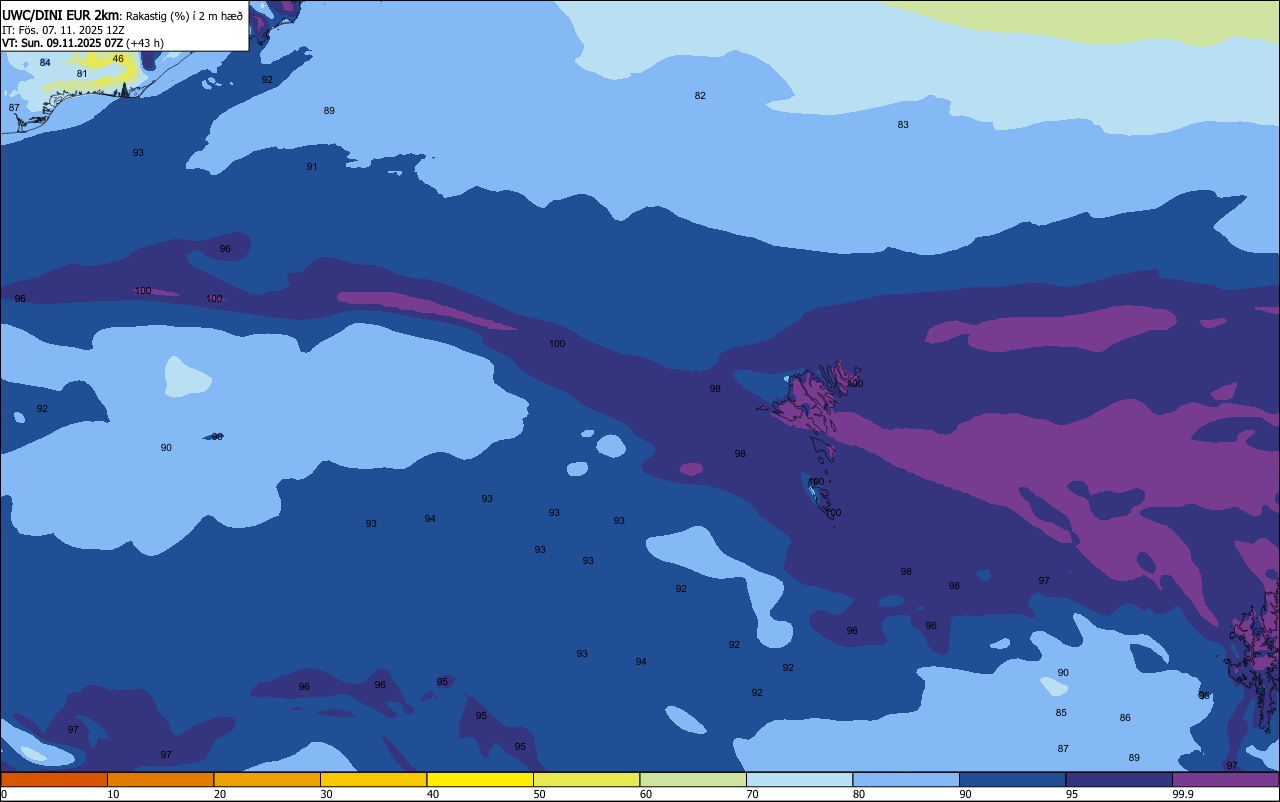Click the legend tick label '99.9'

[x=1182, y=794]
